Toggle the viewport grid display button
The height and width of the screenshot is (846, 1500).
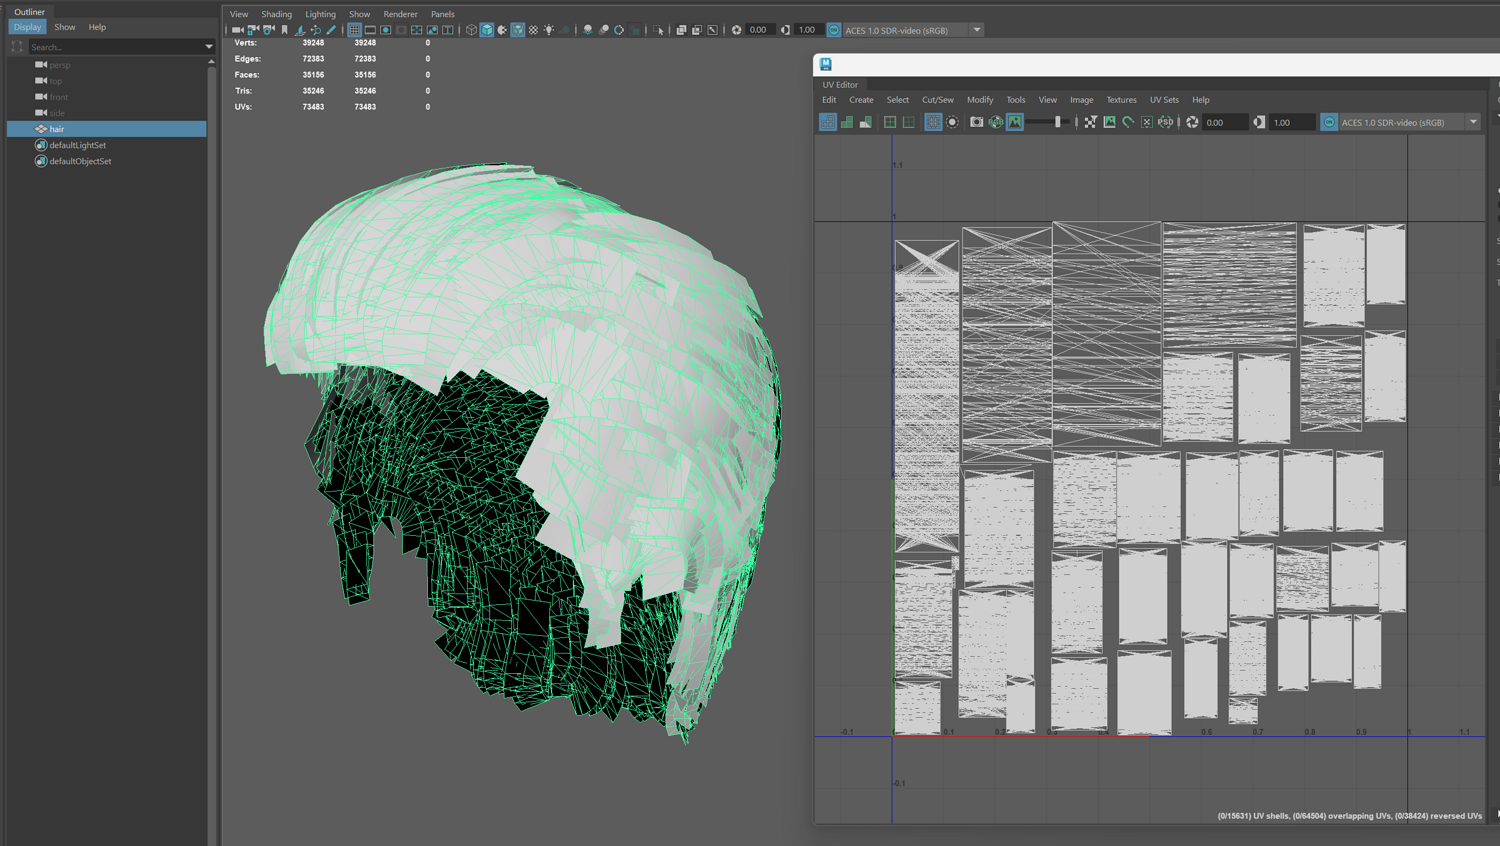pos(354,30)
